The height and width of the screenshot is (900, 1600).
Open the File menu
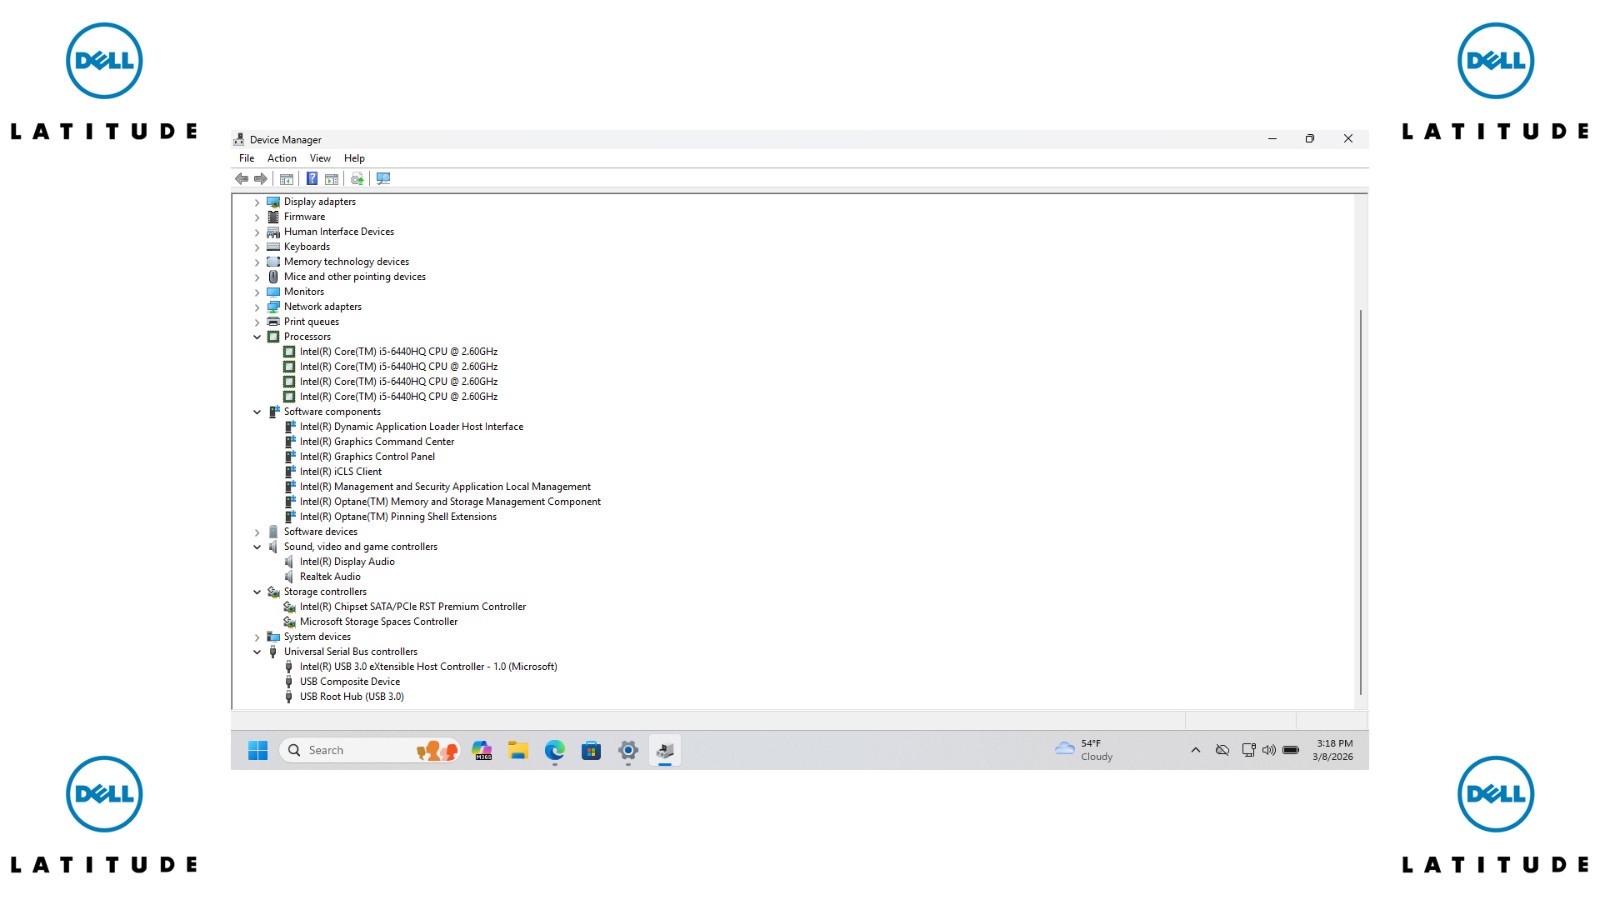pyautogui.click(x=246, y=158)
